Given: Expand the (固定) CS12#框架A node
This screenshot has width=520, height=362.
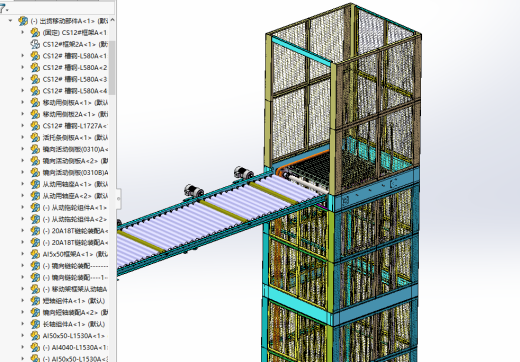Looking at the screenshot, I should (23, 32).
